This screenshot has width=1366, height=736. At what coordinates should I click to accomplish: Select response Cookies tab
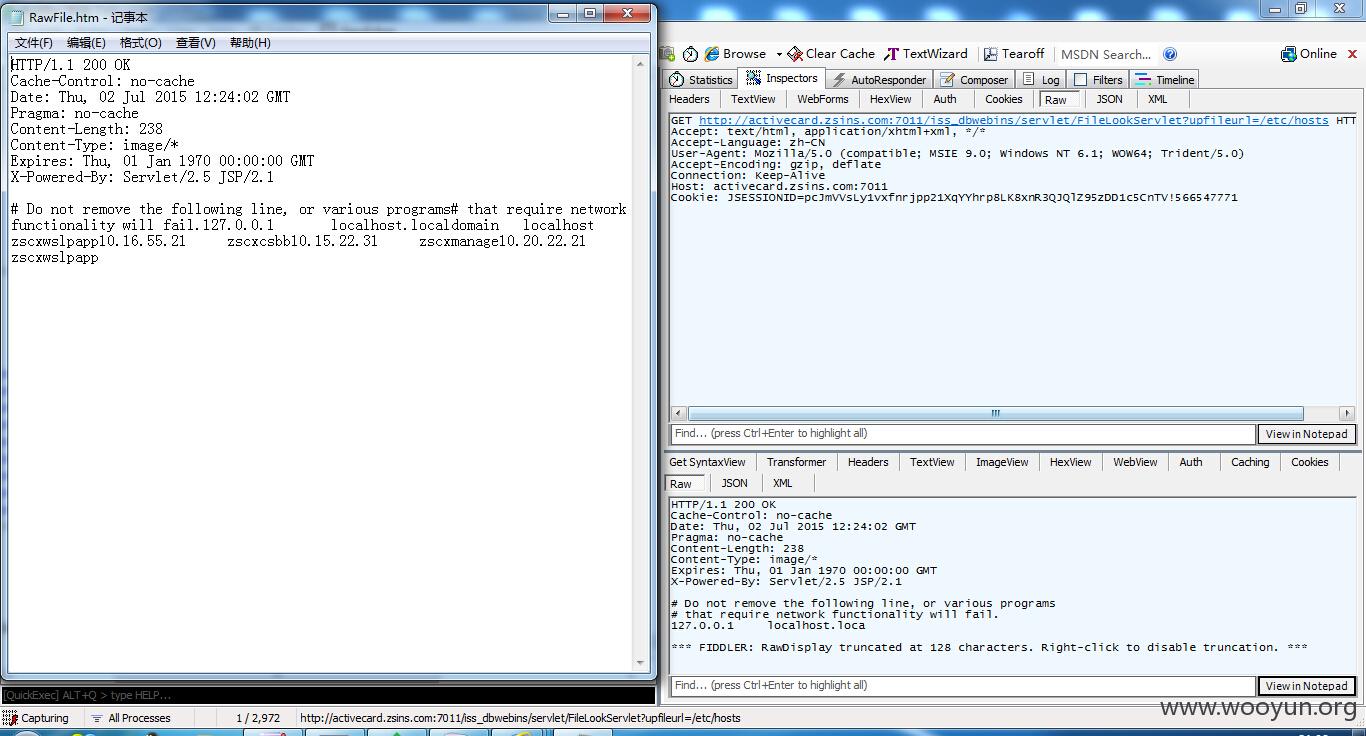point(1310,462)
